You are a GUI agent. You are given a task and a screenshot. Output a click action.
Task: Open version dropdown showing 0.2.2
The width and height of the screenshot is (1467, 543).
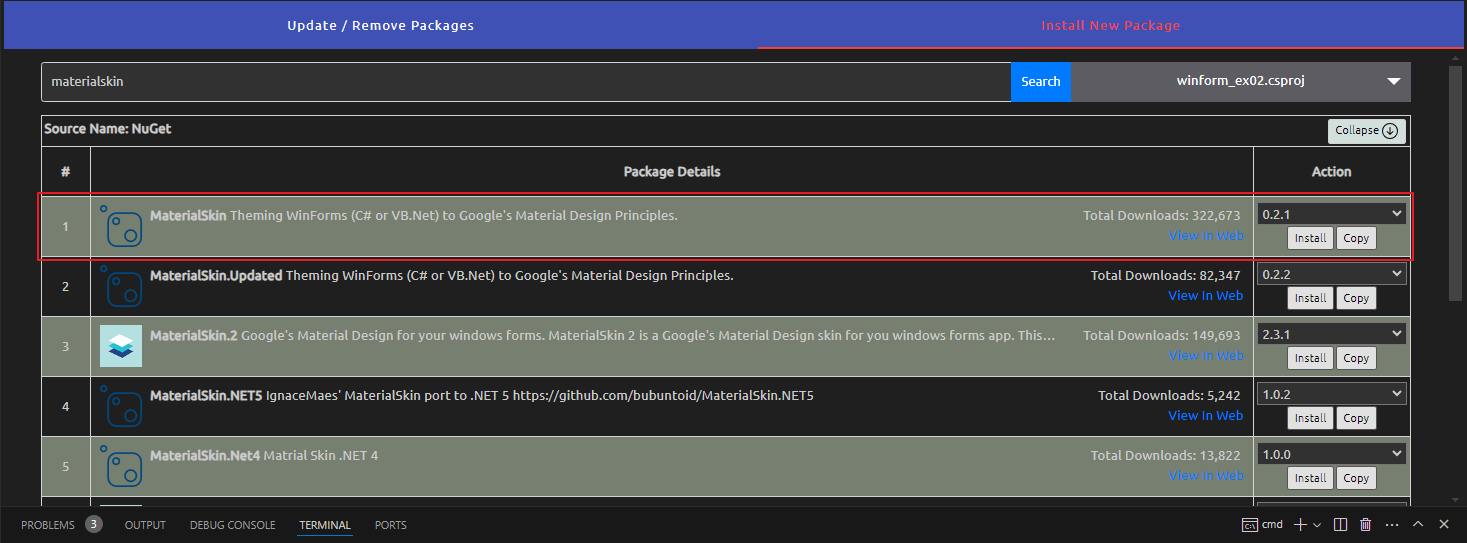click(1332, 274)
